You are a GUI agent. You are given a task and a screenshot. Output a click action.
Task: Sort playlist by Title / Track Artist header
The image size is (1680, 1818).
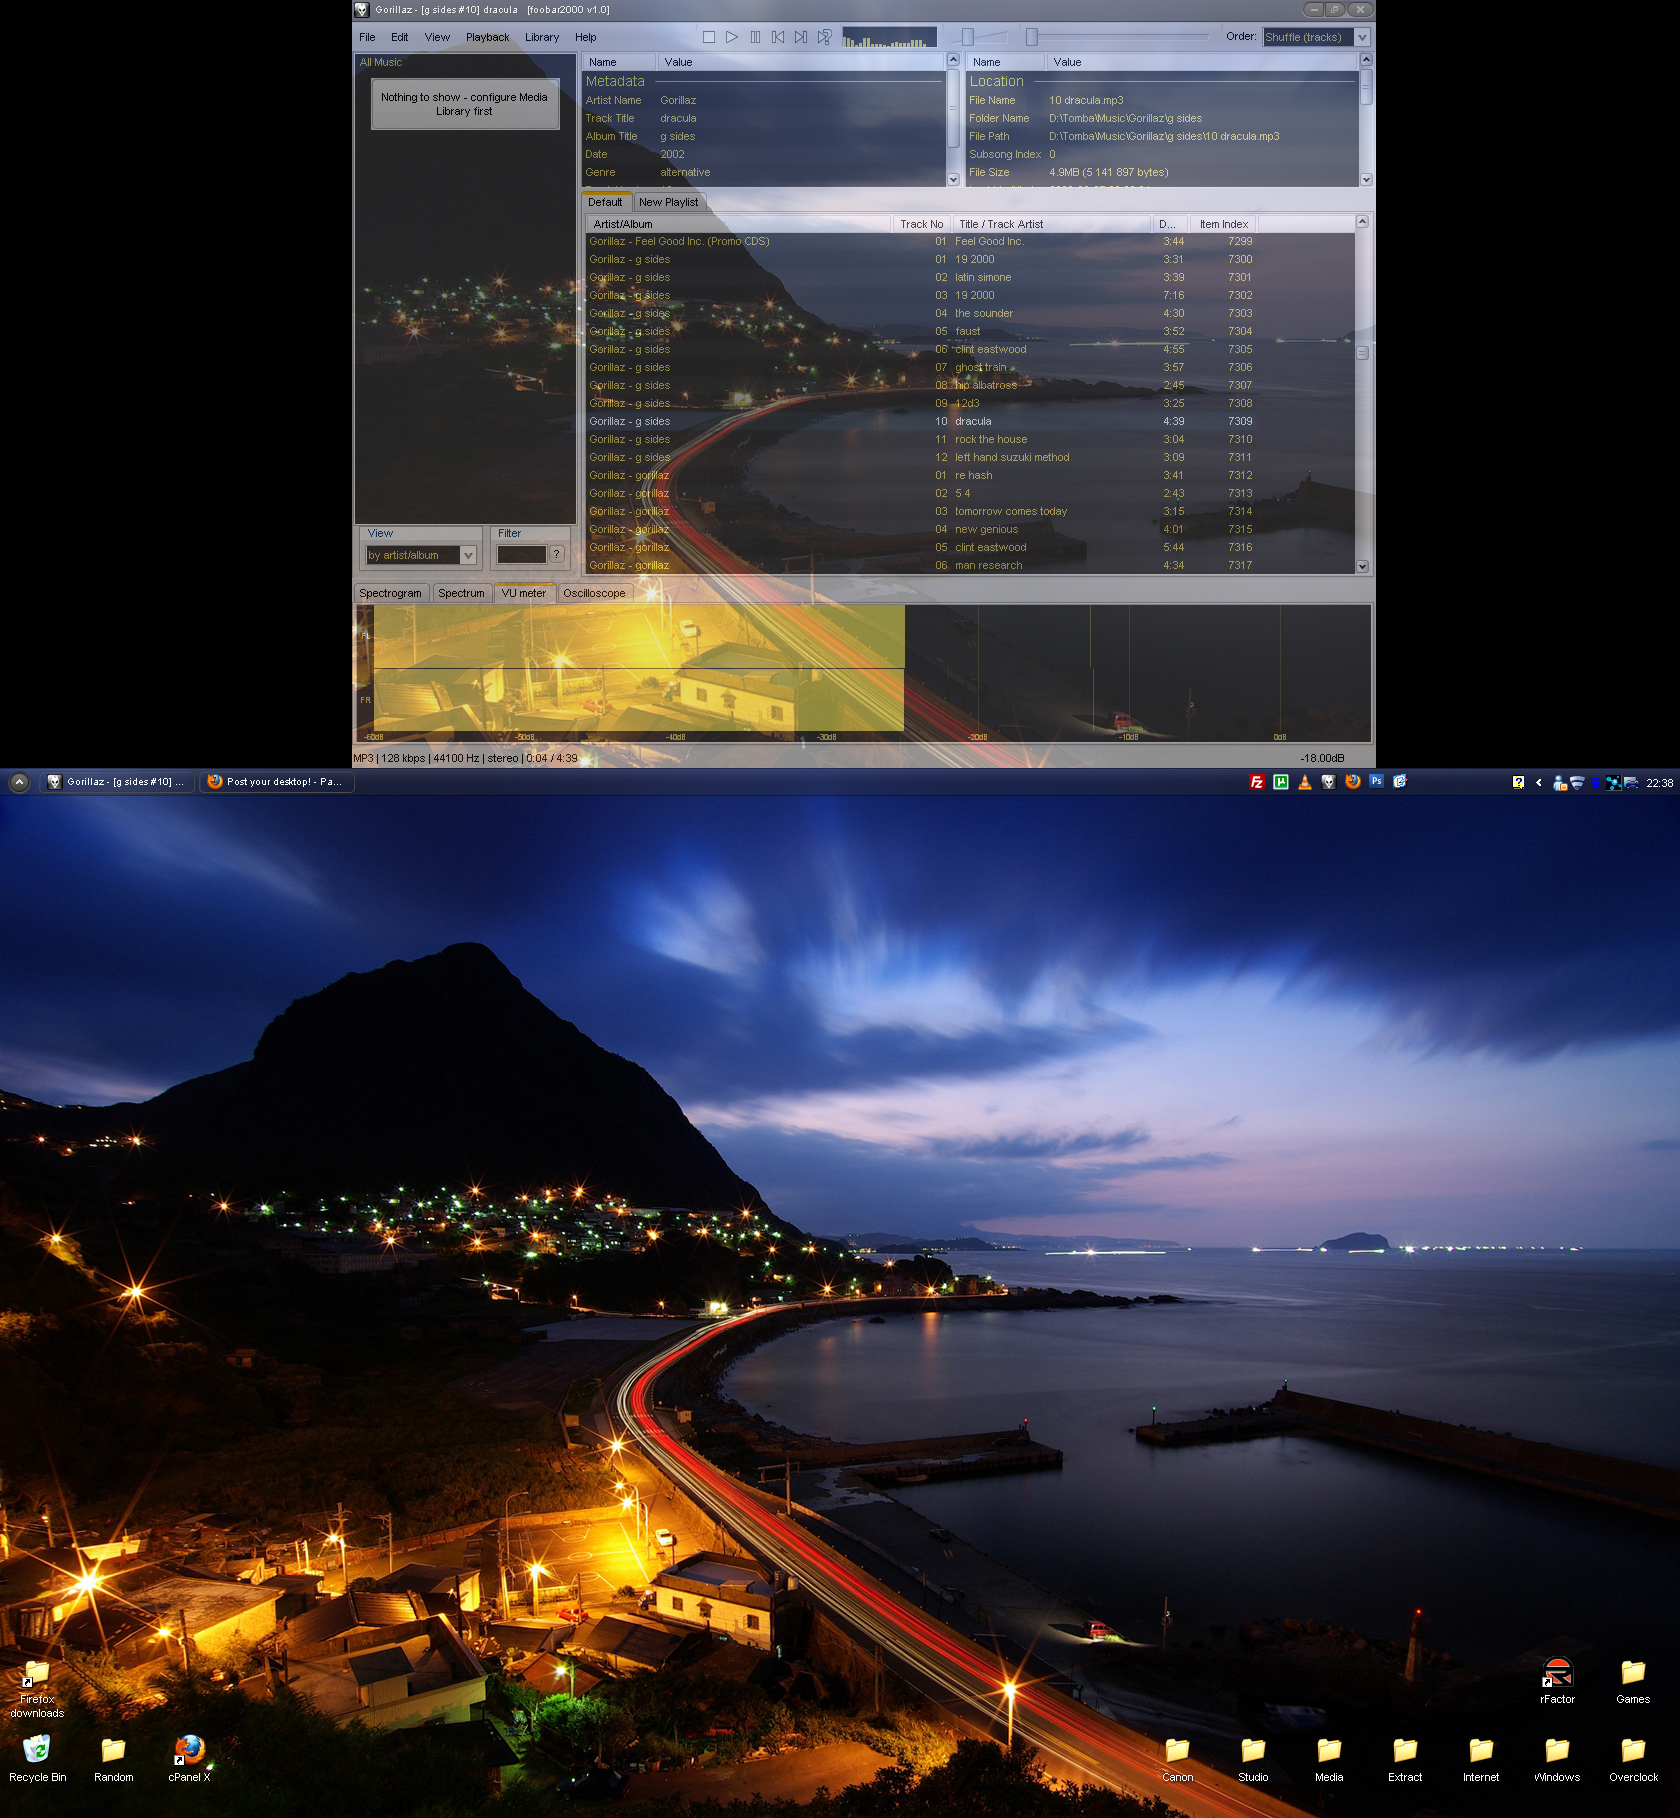click(x=1051, y=224)
